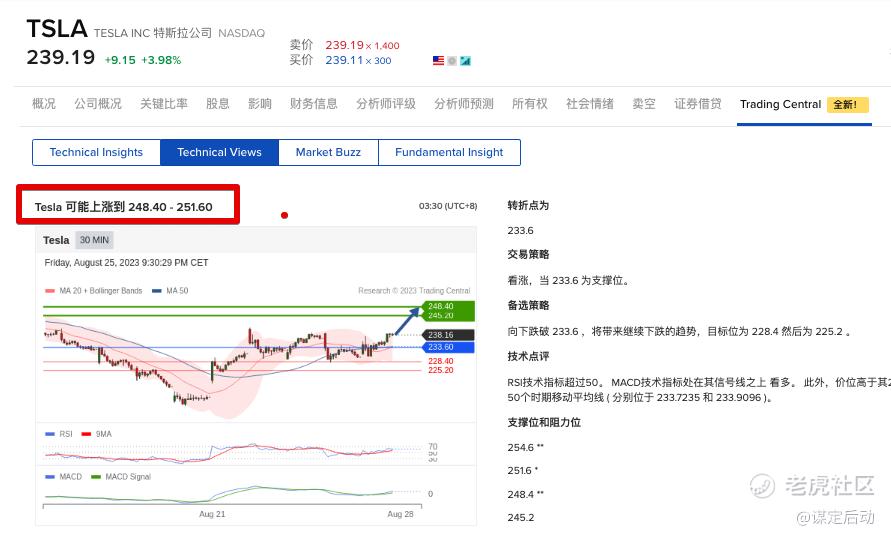
Task: Click the RSI legend swatch
Action: 50,434
